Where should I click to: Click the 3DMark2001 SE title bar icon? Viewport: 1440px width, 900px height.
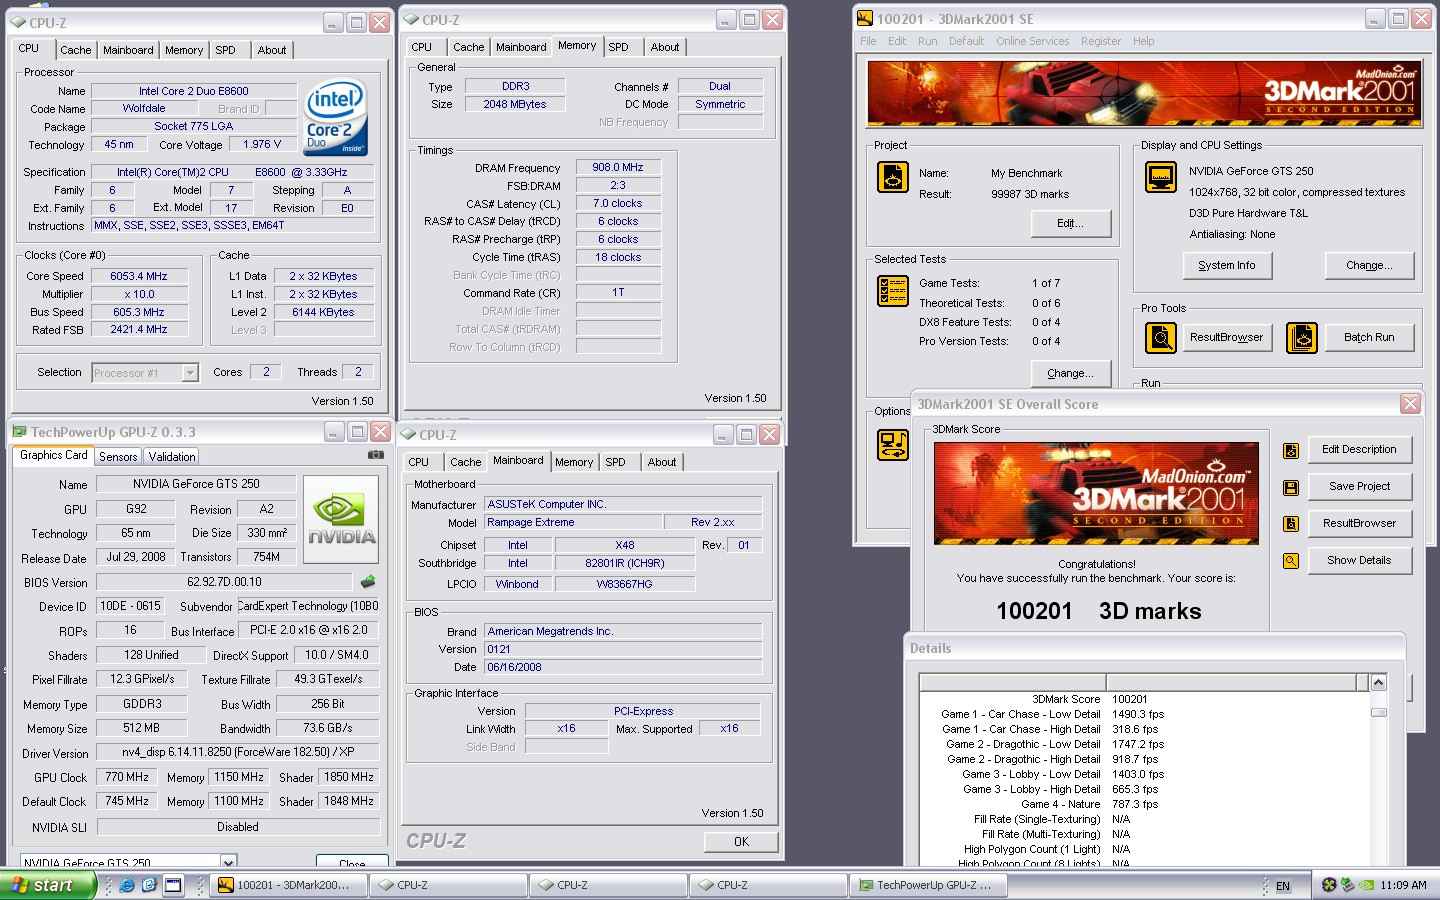tap(865, 18)
